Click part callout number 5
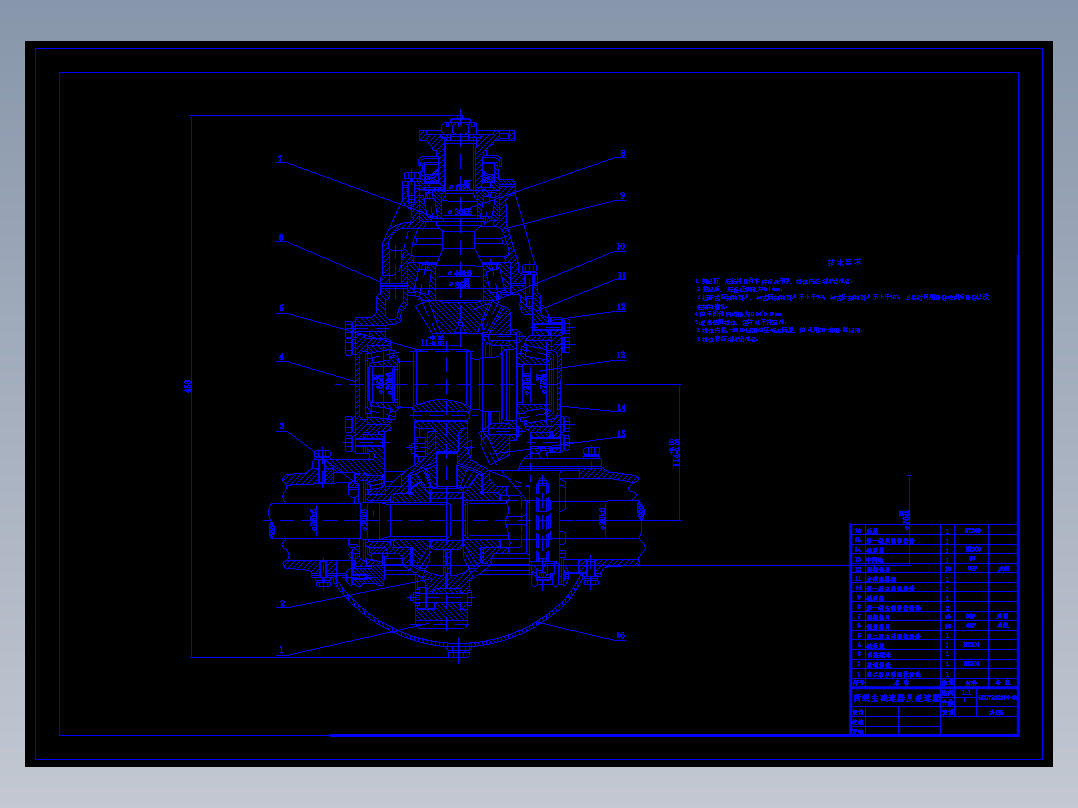Image resolution: width=1078 pixels, height=808 pixels. (x=281, y=307)
